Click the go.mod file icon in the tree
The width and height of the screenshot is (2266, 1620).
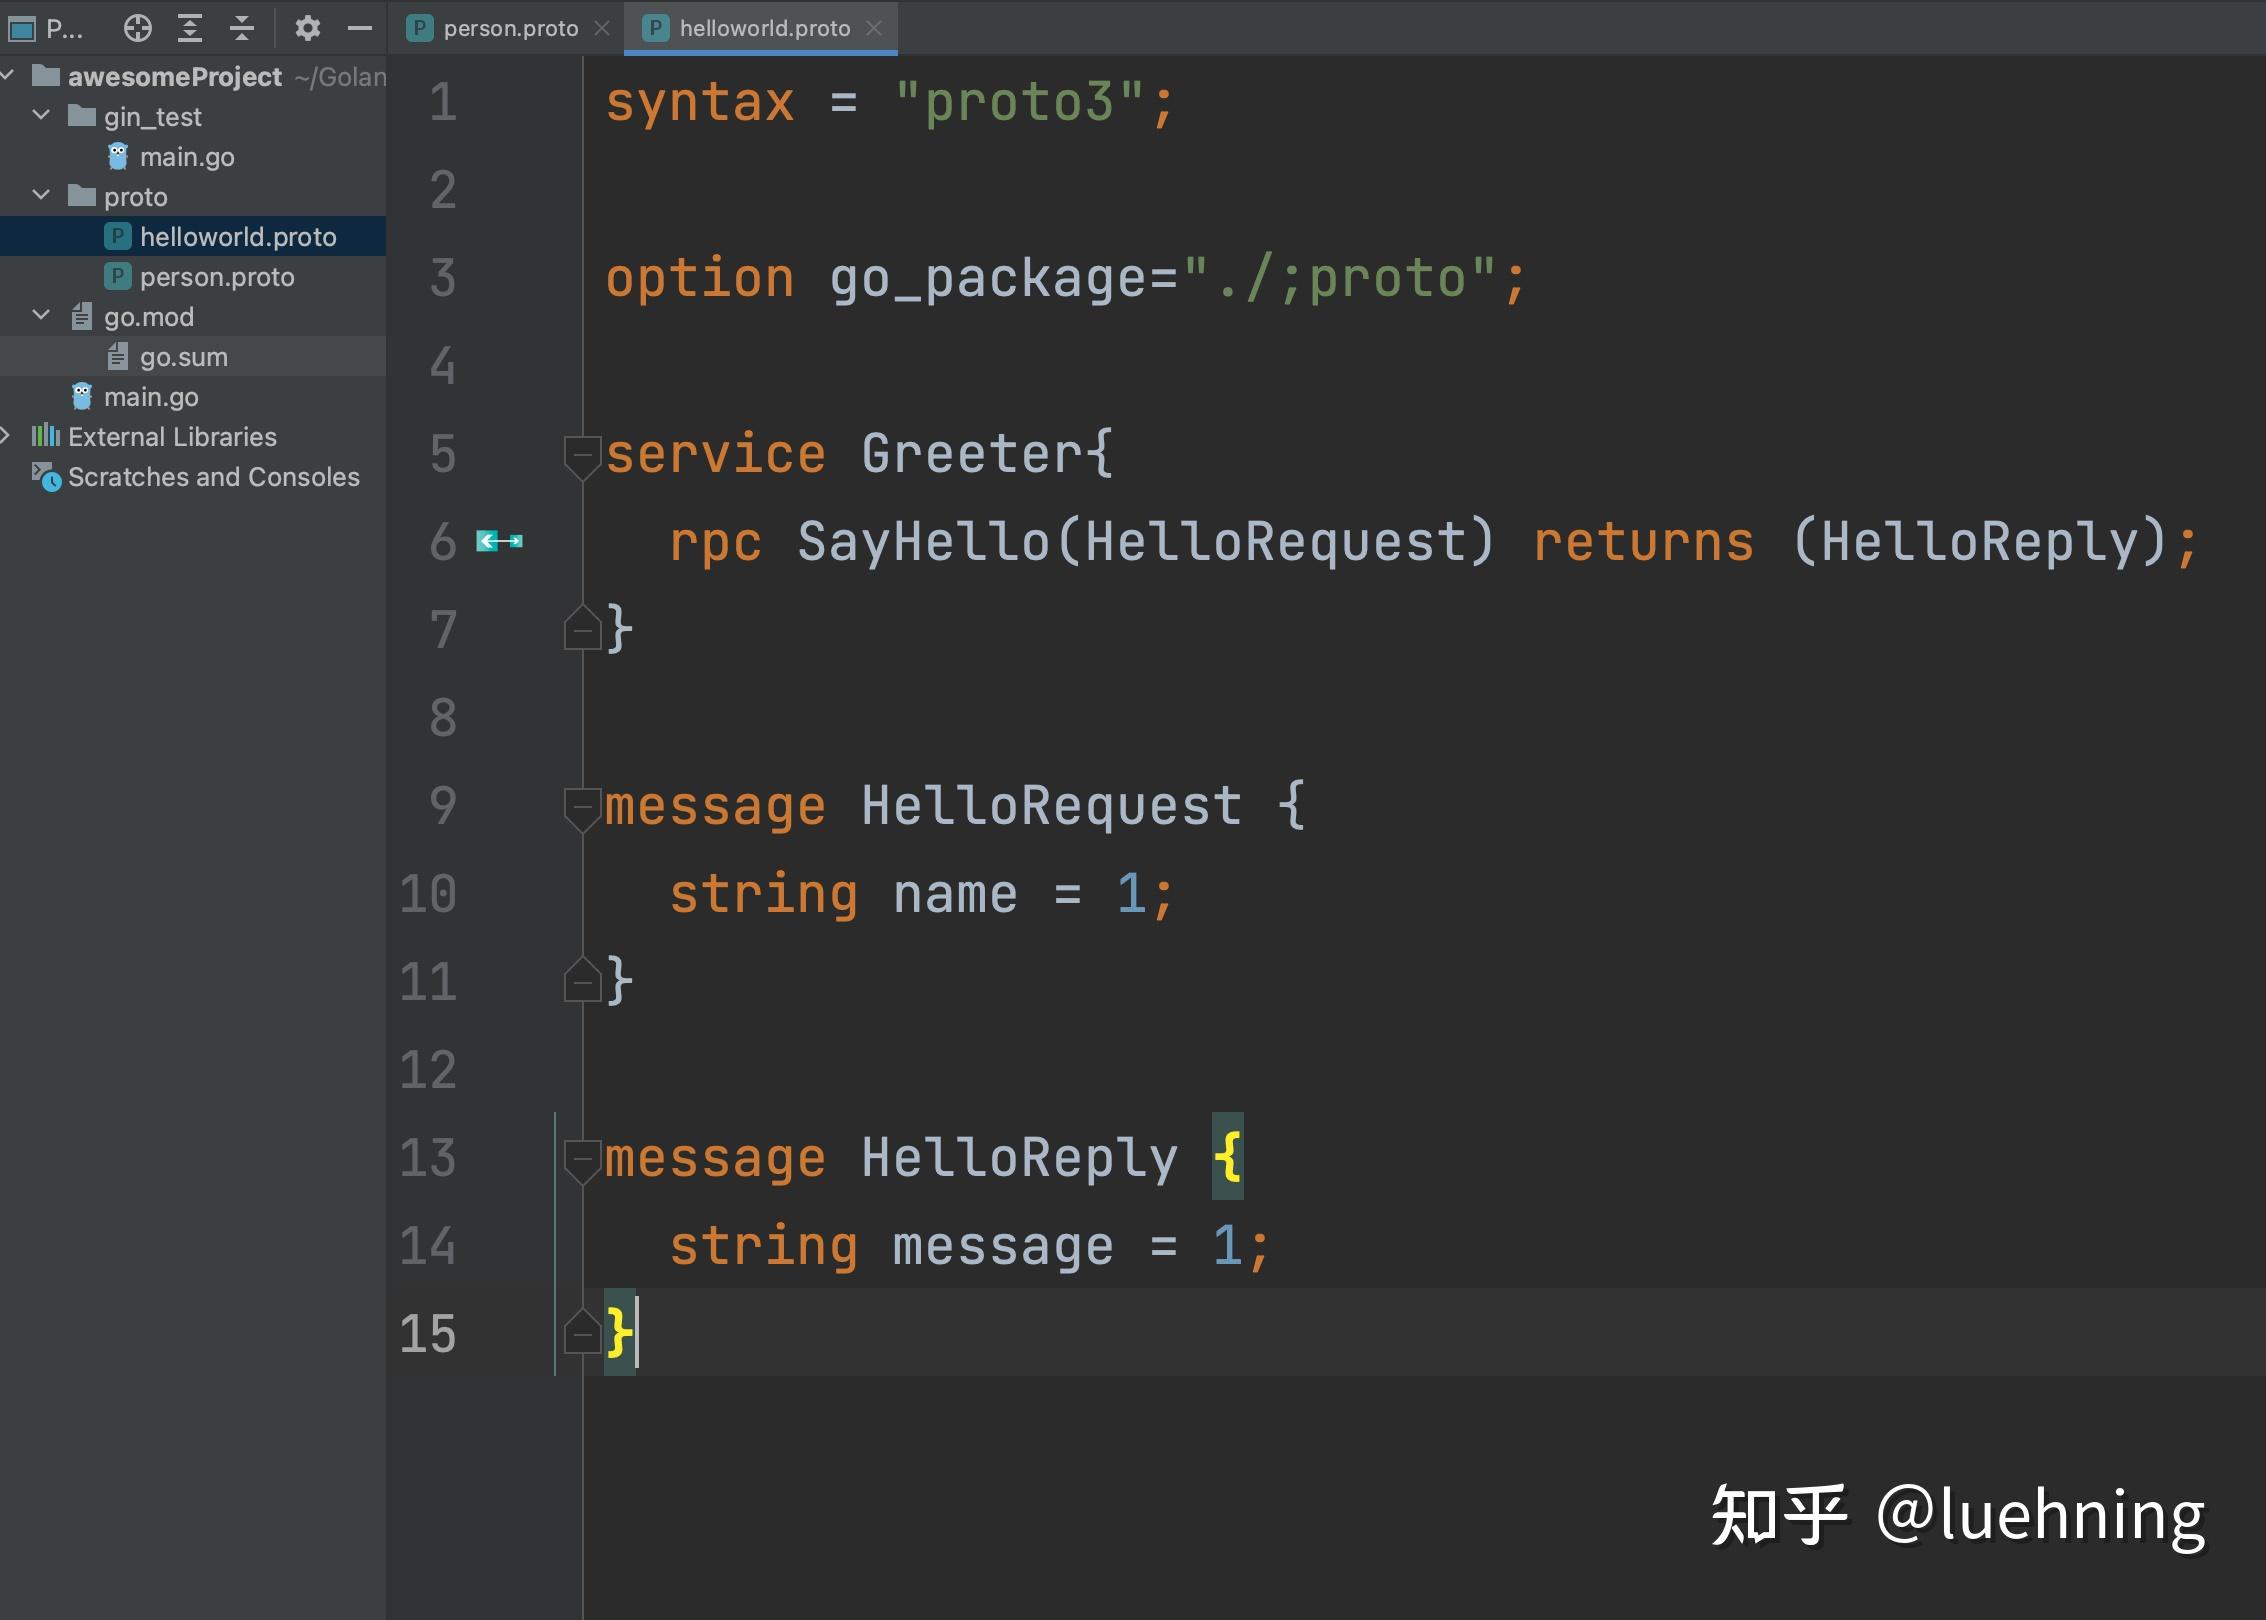(x=83, y=316)
